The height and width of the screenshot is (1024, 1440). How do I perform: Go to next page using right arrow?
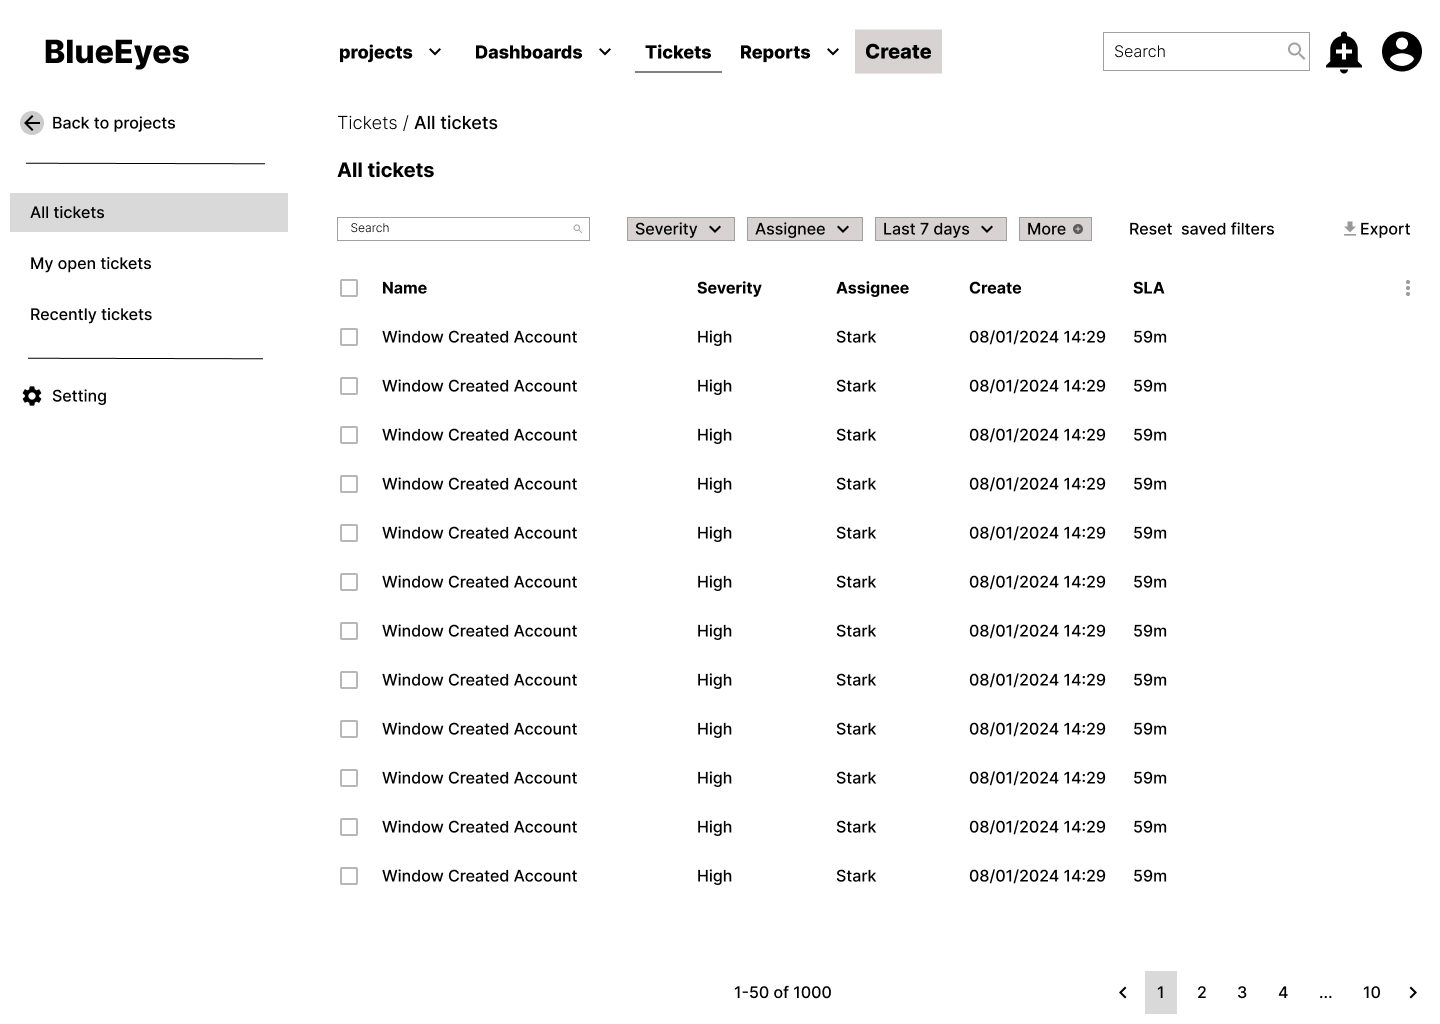click(x=1412, y=992)
